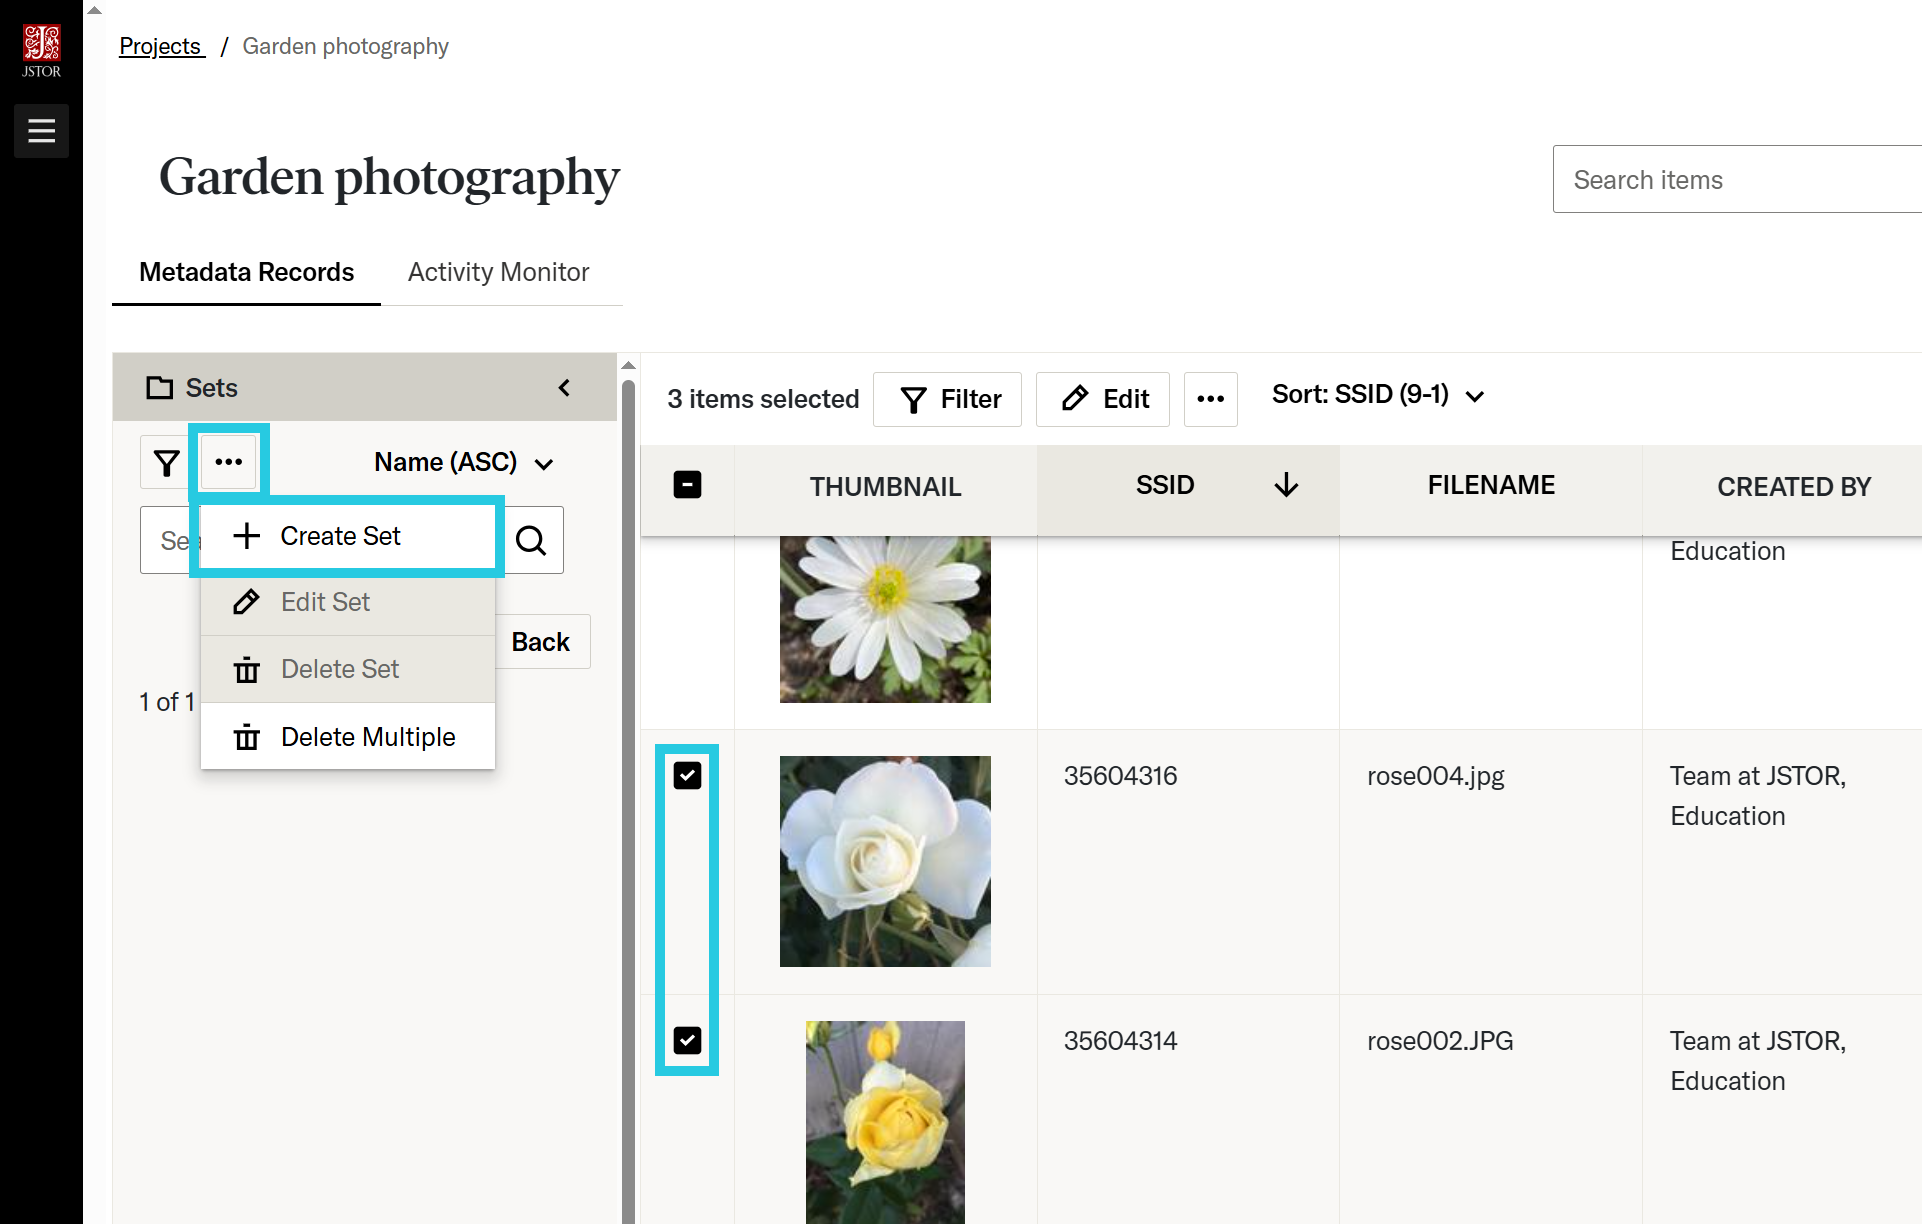Image resolution: width=1922 pixels, height=1224 pixels.
Task: Switch to the Metadata Records tab
Action: click(246, 272)
